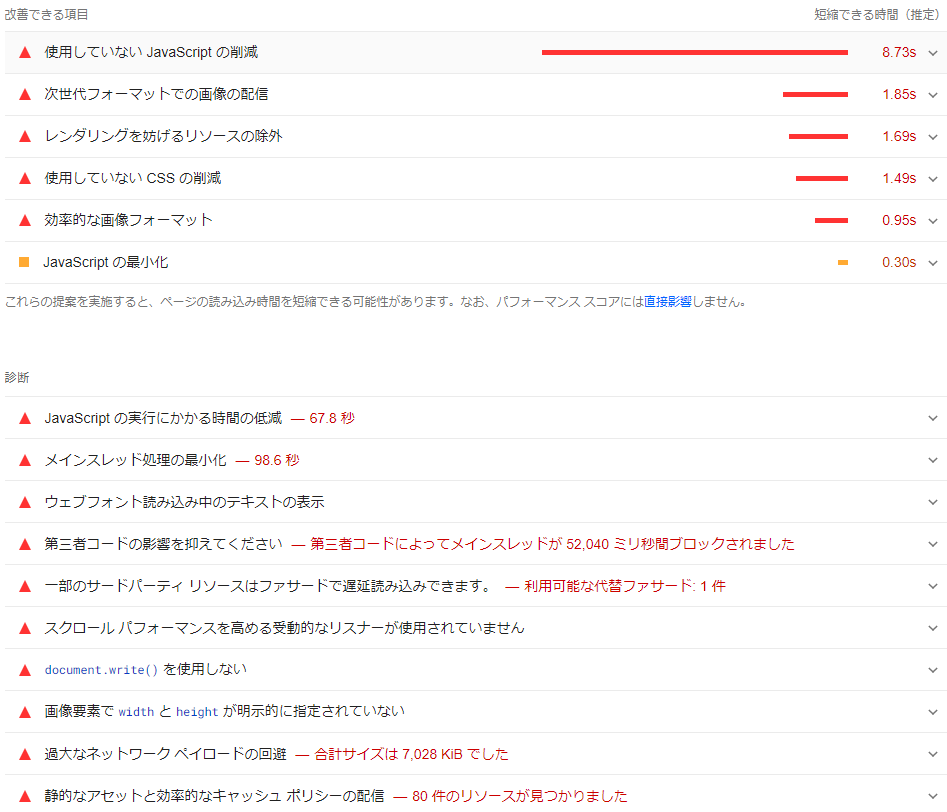Screen dimensions: 947x812
Task: Click the 診断 section heading
Action: tap(17, 378)
